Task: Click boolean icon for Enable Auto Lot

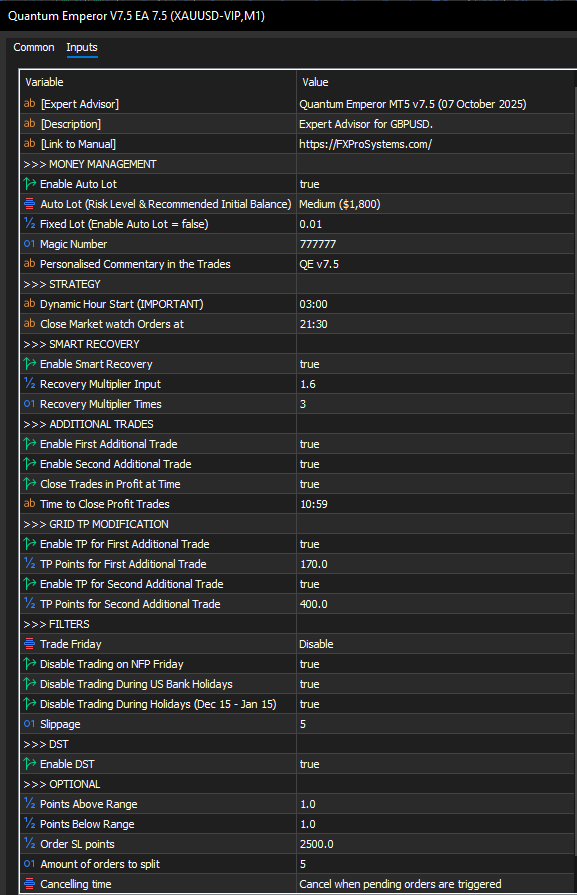Action: [x=30, y=184]
